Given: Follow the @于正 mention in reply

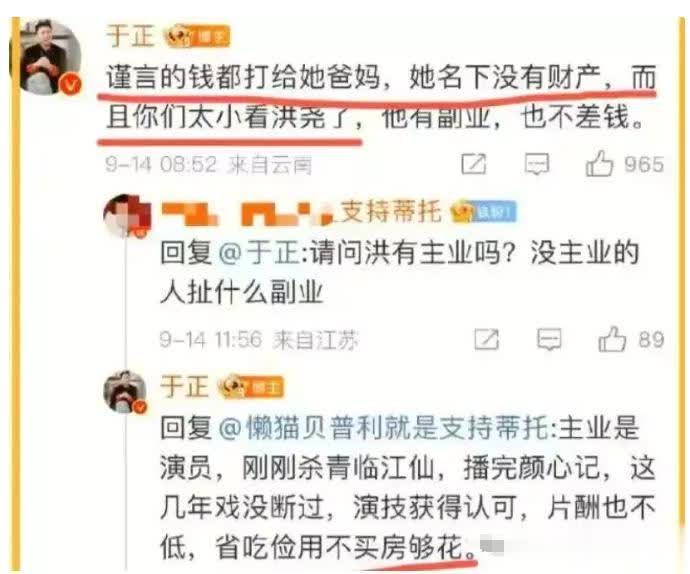Looking at the screenshot, I should tap(260, 254).
